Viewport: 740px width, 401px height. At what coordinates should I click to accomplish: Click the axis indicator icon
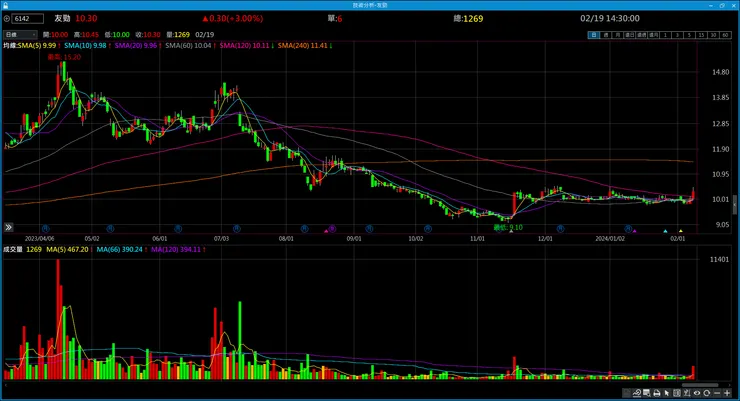click(687, 393)
